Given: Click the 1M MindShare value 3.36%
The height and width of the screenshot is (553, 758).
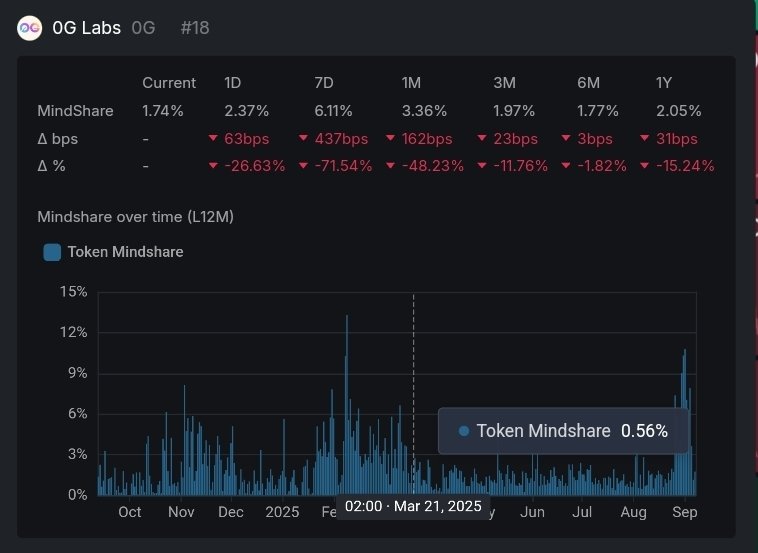Looking at the screenshot, I should point(424,111).
